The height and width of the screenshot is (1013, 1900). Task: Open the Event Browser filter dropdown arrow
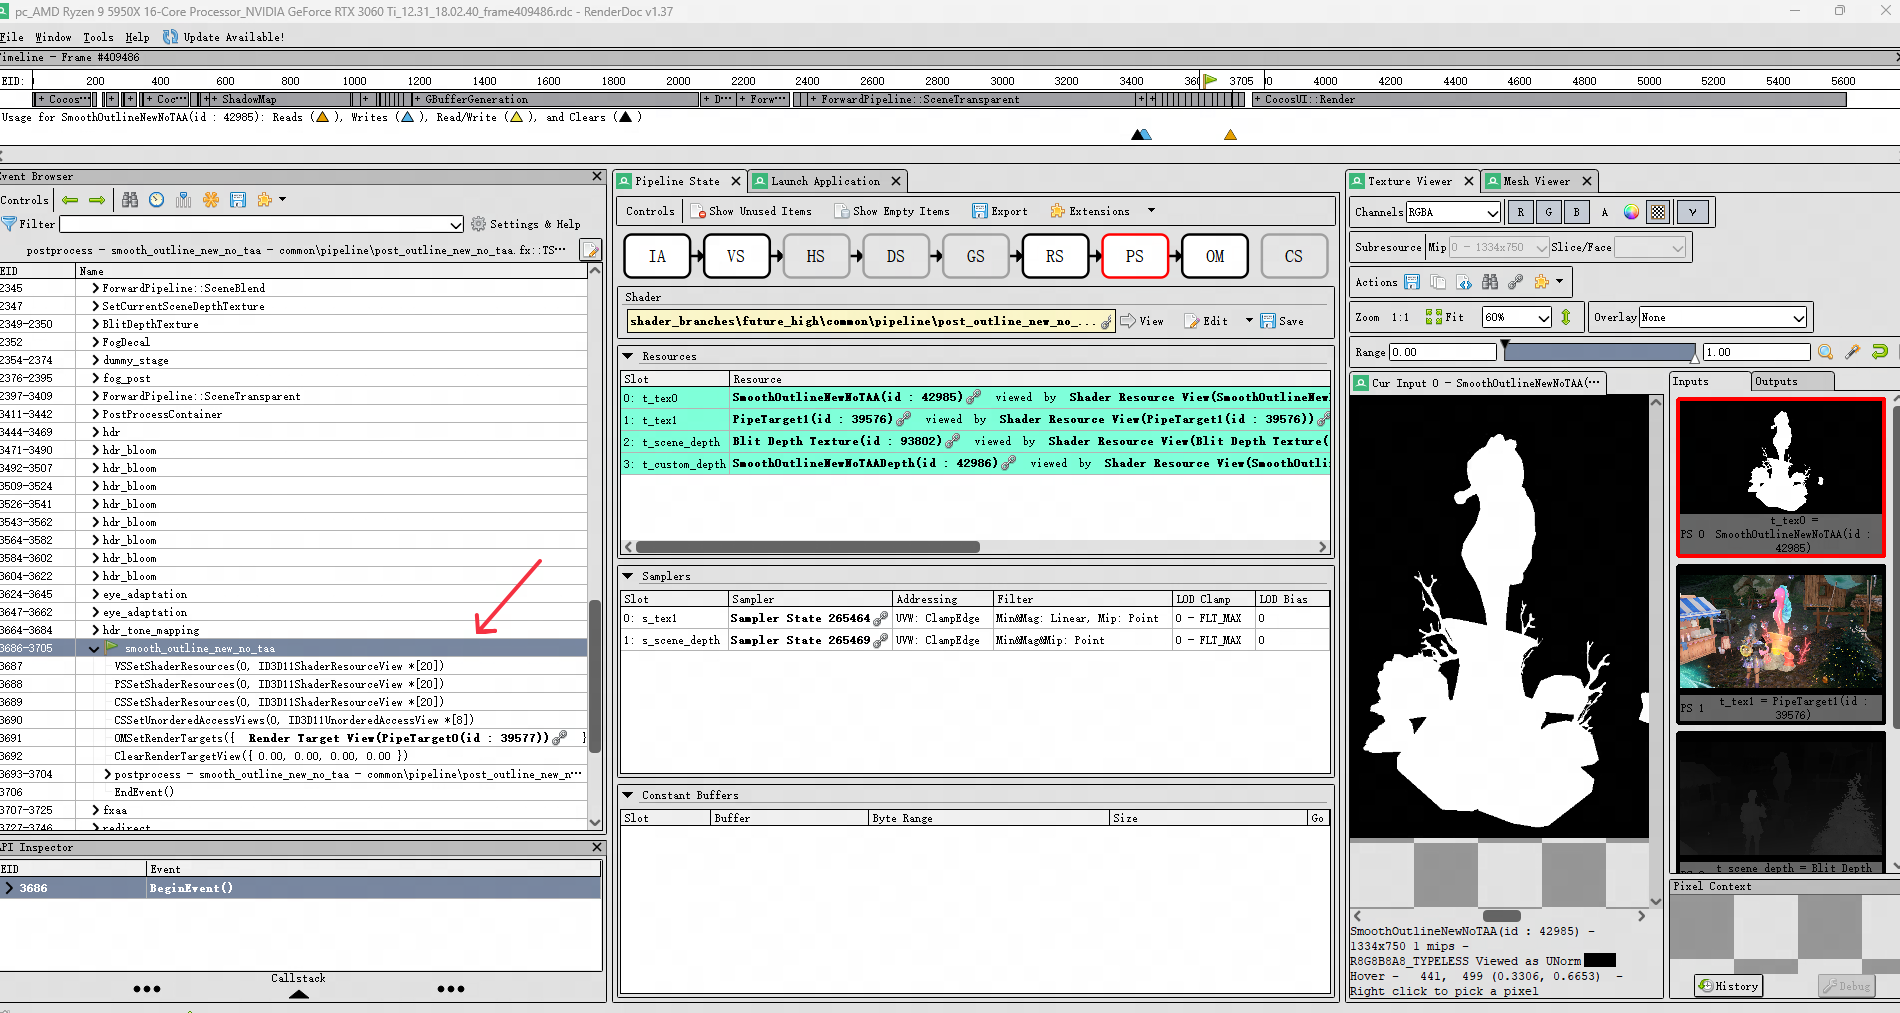tap(456, 224)
